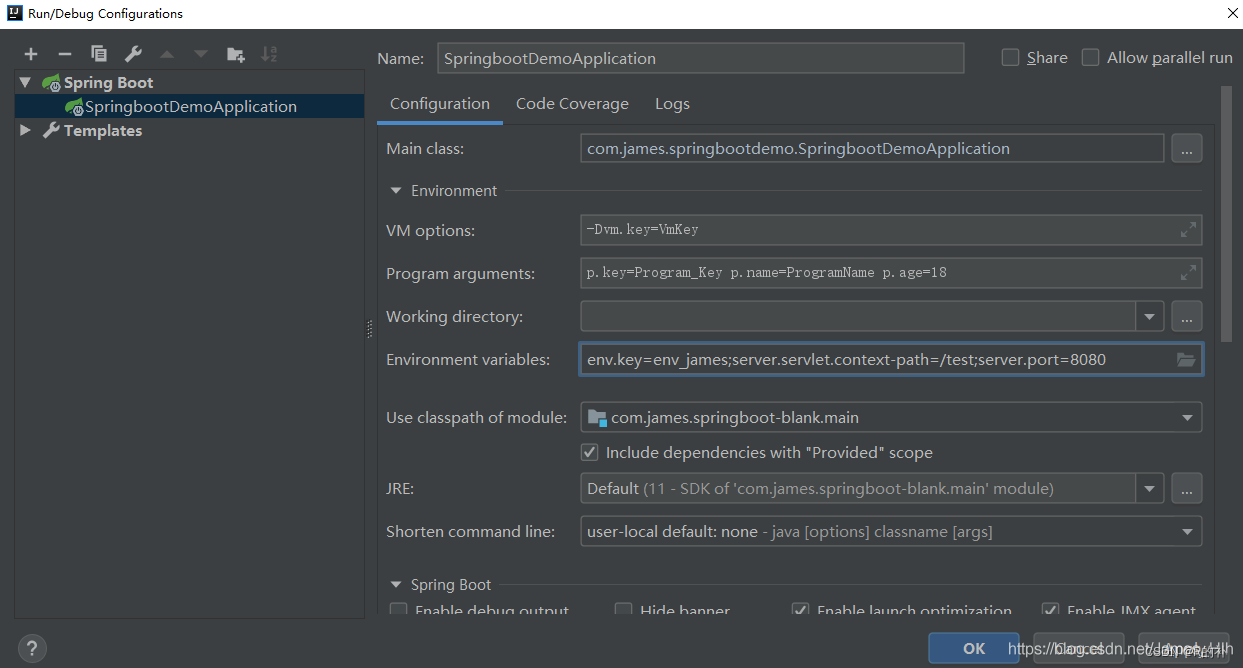Viewport: 1243px width, 668px height.
Task: Browse for a Main class
Action: point(1186,148)
